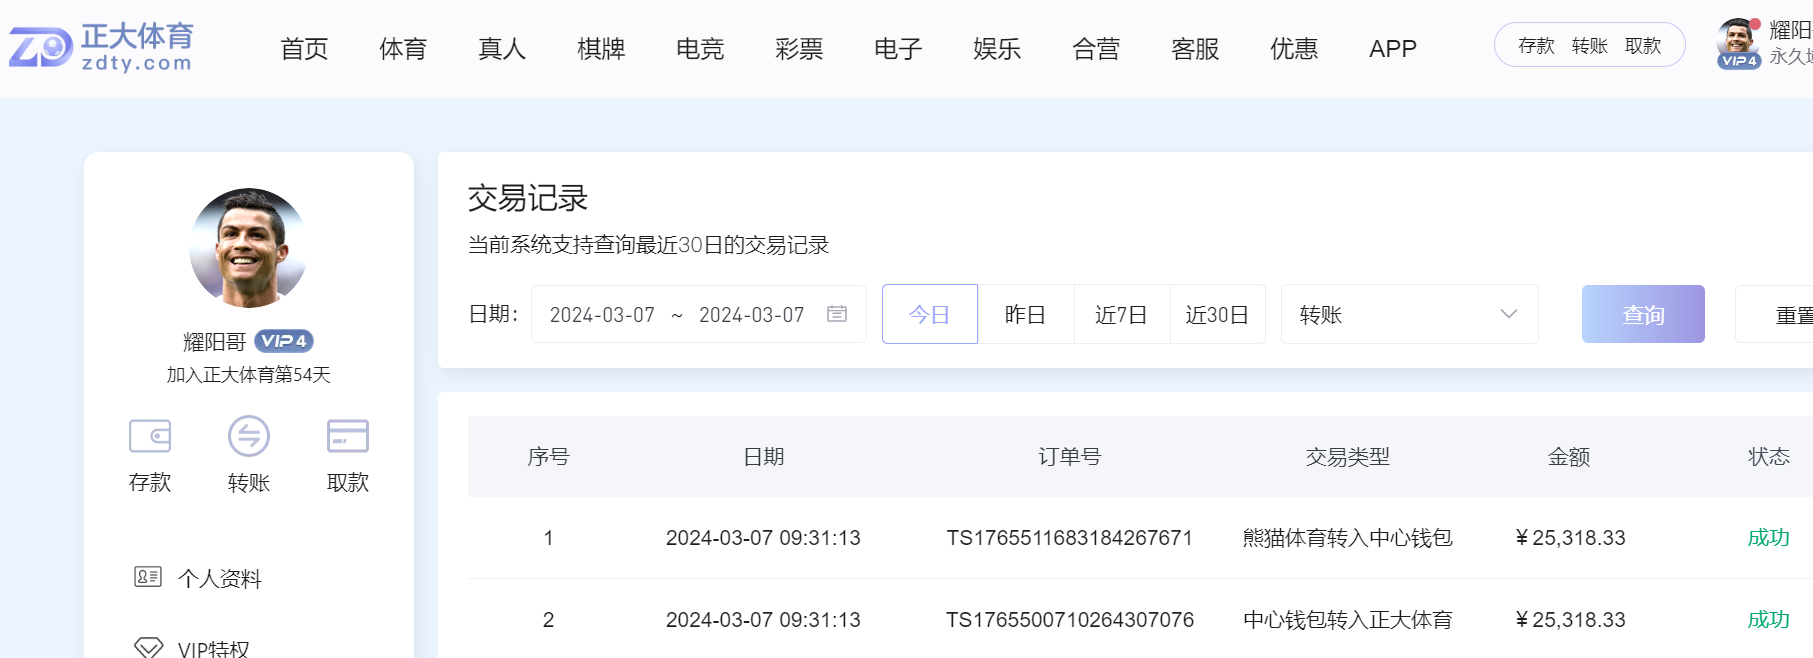Image resolution: width=1813 pixels, height=658 pixels.
Task: Open the calendar icon in date range
Action: coord(837,314)
